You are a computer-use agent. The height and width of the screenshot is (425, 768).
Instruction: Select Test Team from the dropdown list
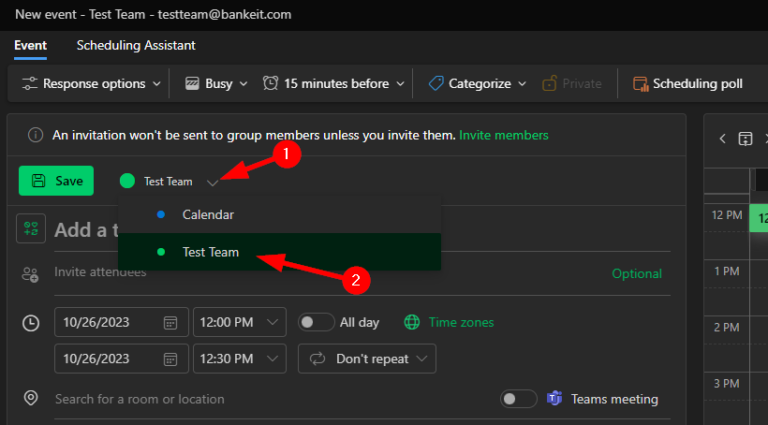tap(279, 252)
